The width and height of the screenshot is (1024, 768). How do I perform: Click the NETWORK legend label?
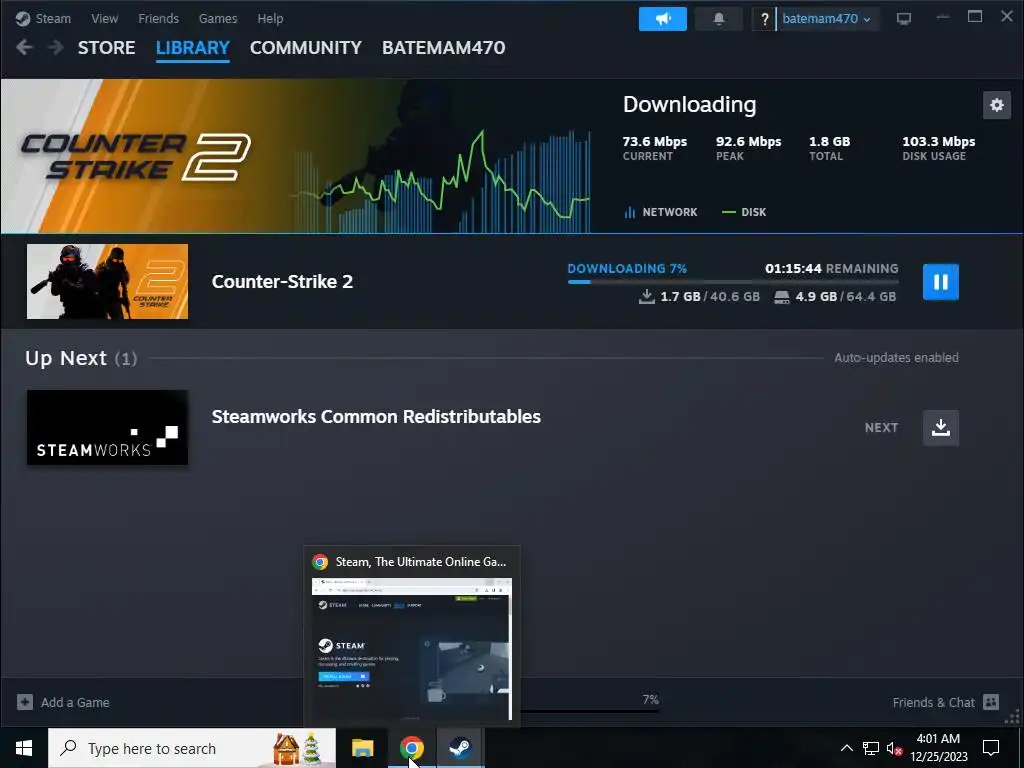coord(661,212)
